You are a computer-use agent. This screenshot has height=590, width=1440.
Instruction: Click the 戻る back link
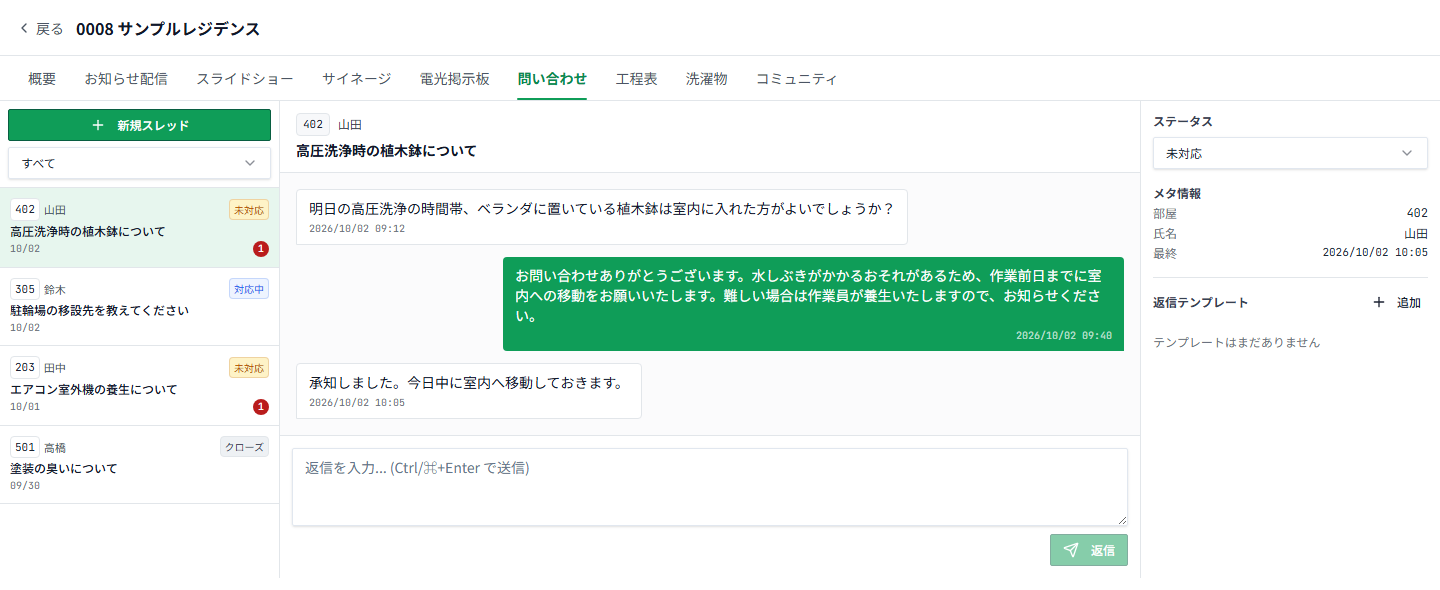[x=41, y=29]
